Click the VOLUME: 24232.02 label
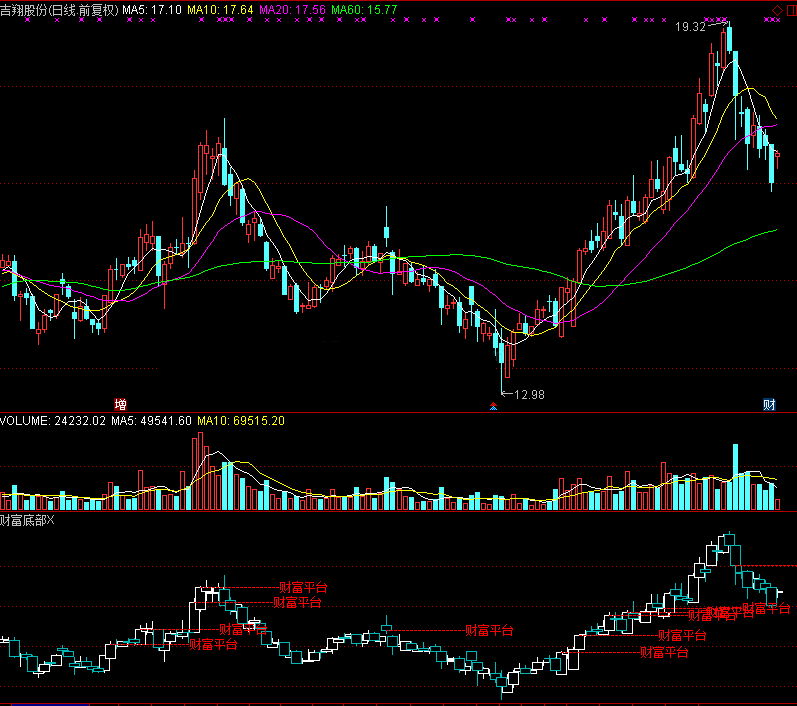 coord(53,421)
